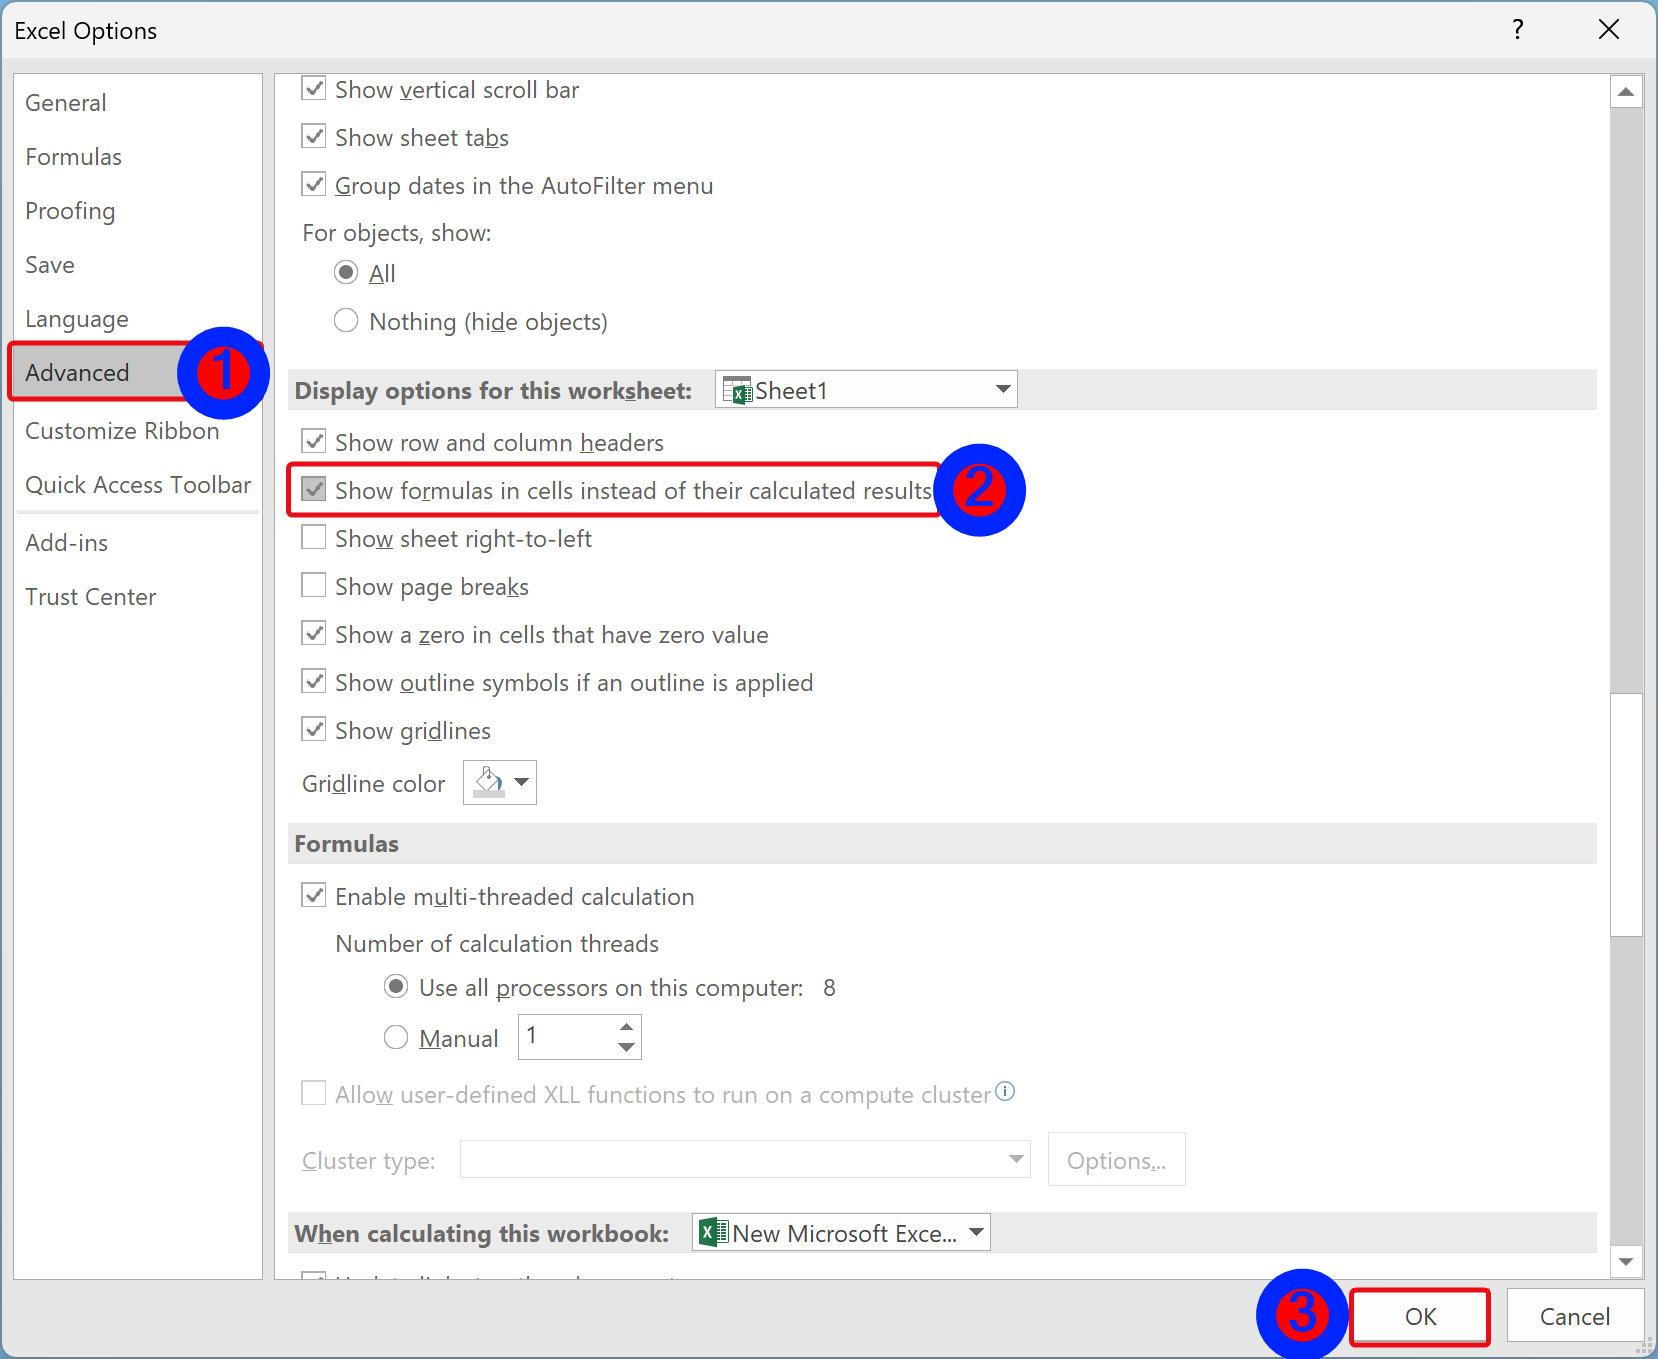Click the manual threads number field
This screenshot has width=1658, height=1359.
tap(565, 1037)
